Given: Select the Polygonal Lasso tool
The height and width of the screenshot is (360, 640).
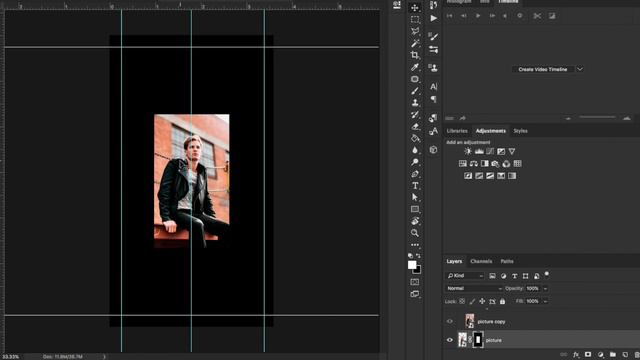Looking at the screenshot, I should coord(415,31).
